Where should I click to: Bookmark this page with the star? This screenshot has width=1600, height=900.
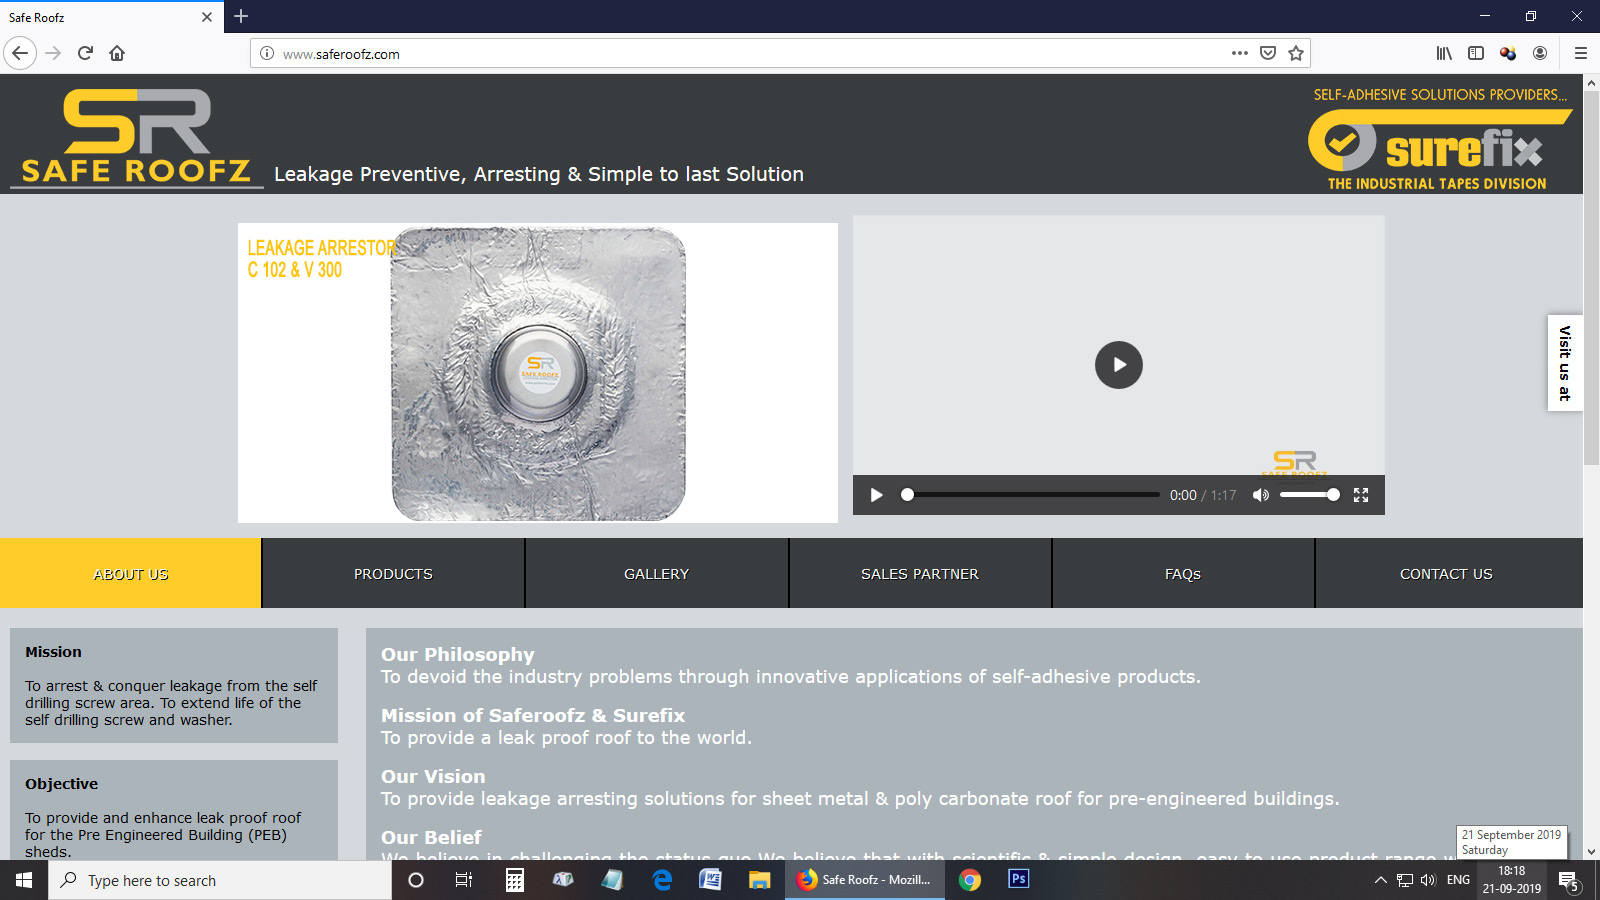coord(1296,53)
